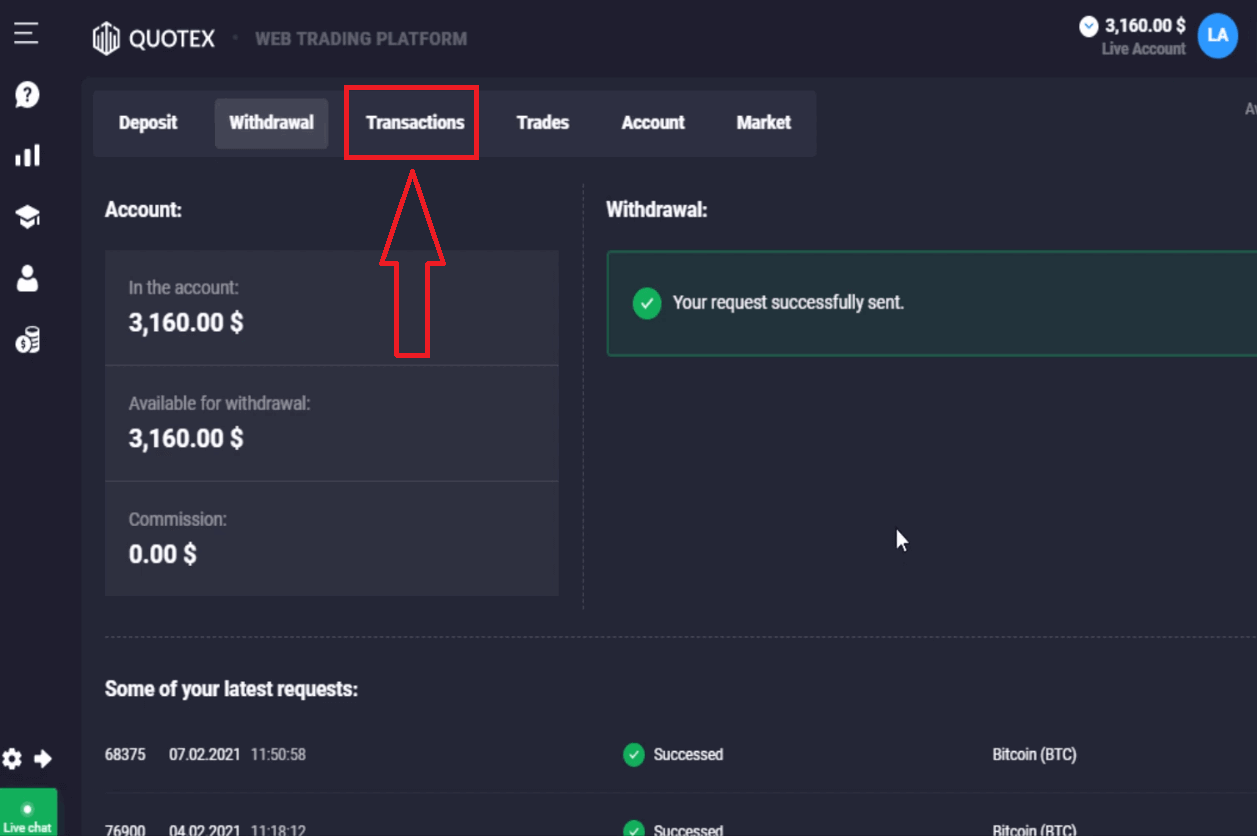Viewport: 1257px width, 836px height.
Task: Select the Deposit tab
Action: click(147, 122)
